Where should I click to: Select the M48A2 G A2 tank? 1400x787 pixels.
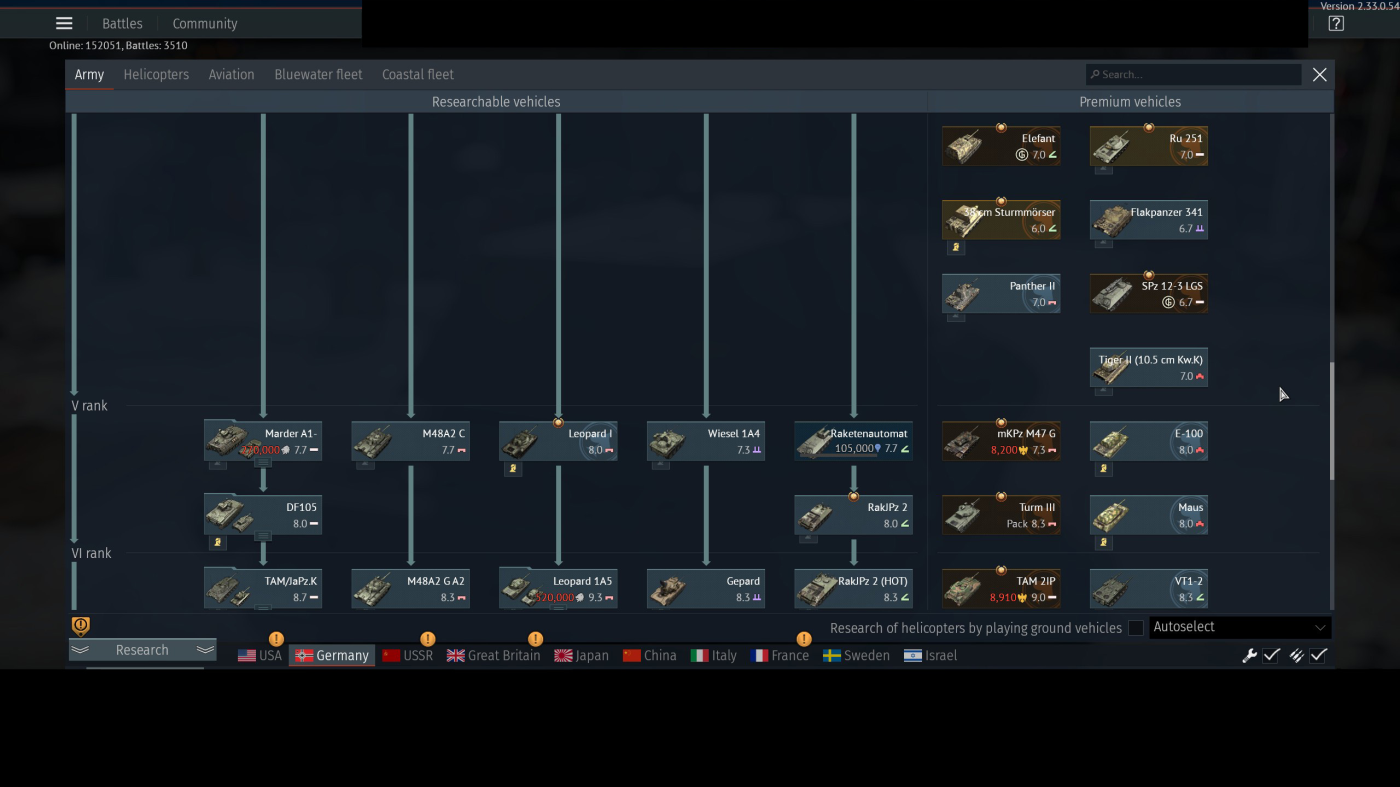(x=410, y=589)
